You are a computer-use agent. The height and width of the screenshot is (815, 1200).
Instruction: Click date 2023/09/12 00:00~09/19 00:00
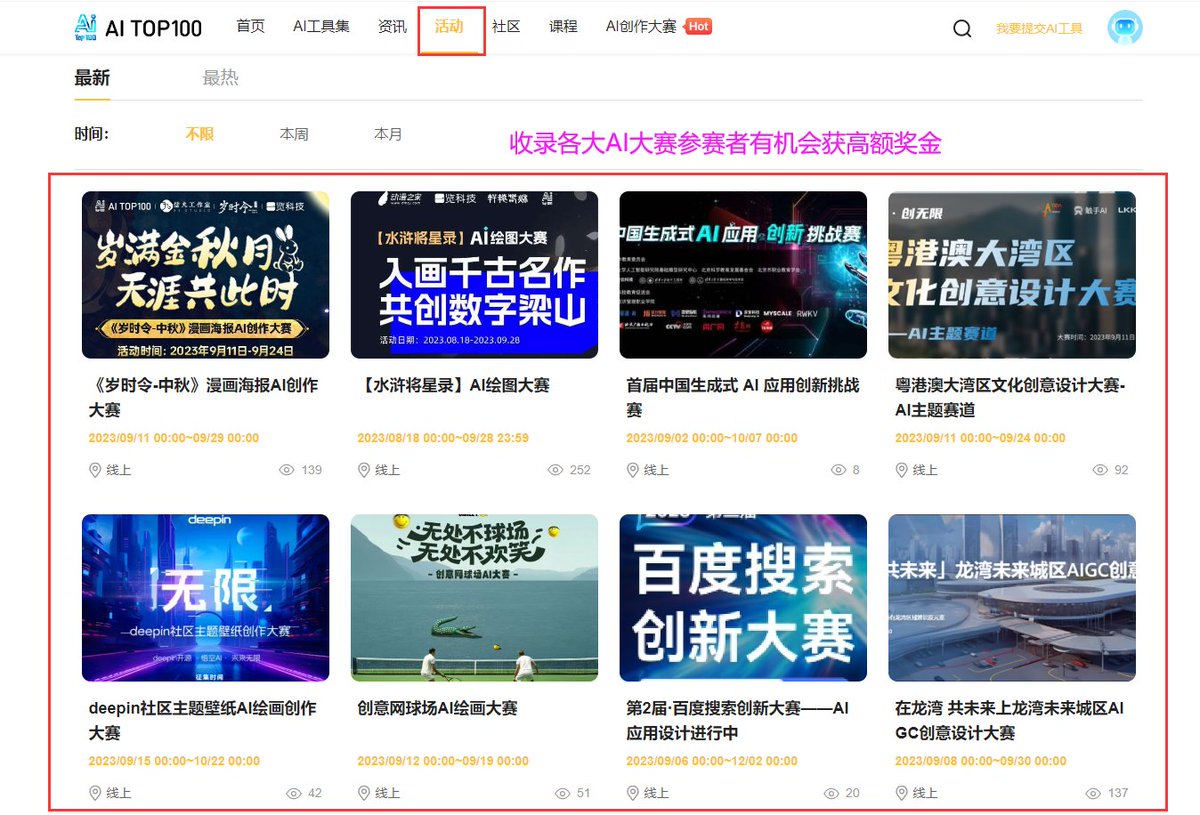[443, 761]
